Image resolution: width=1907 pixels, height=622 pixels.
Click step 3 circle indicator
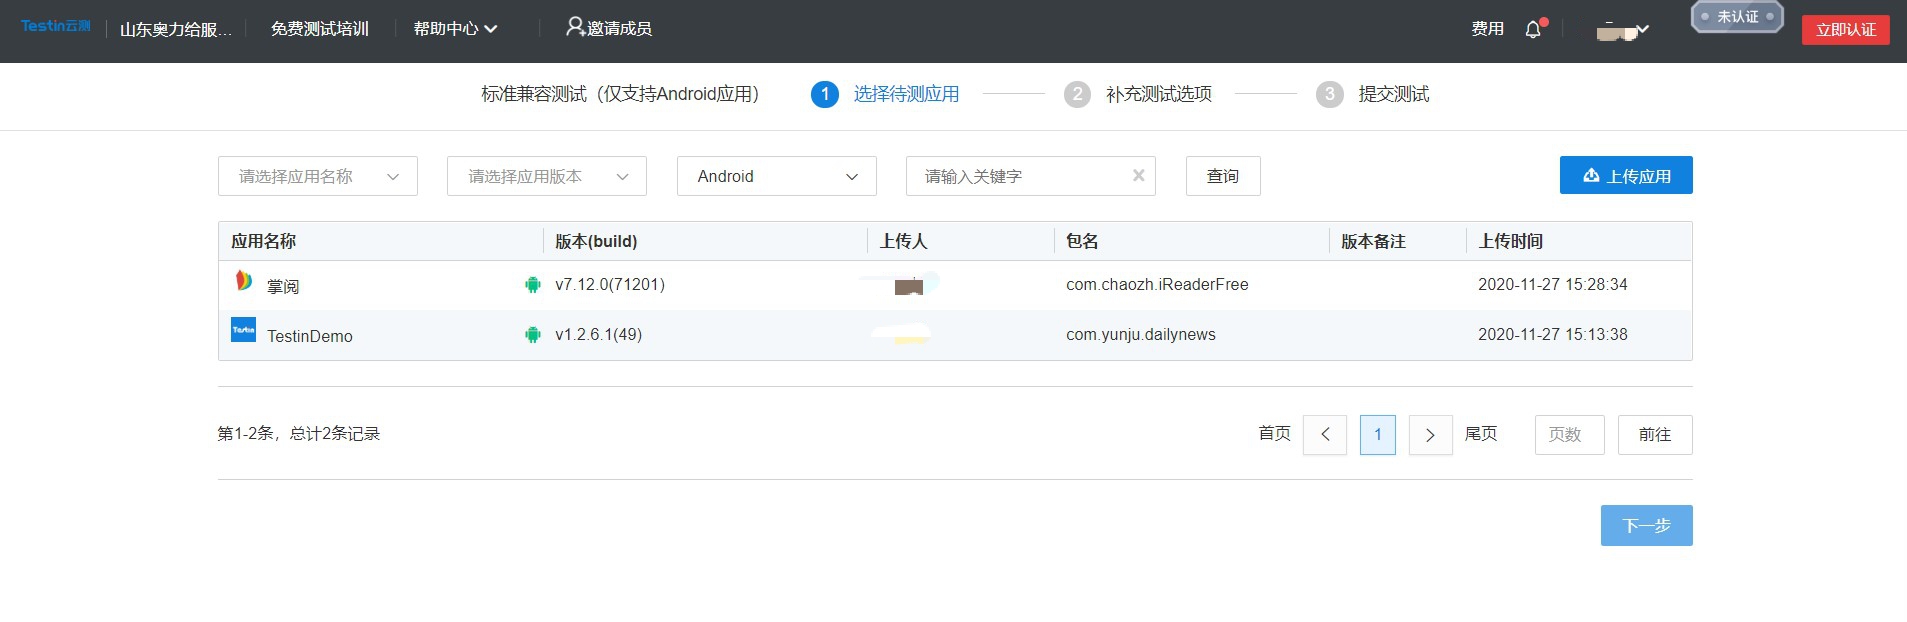(x=1329, y=94)
